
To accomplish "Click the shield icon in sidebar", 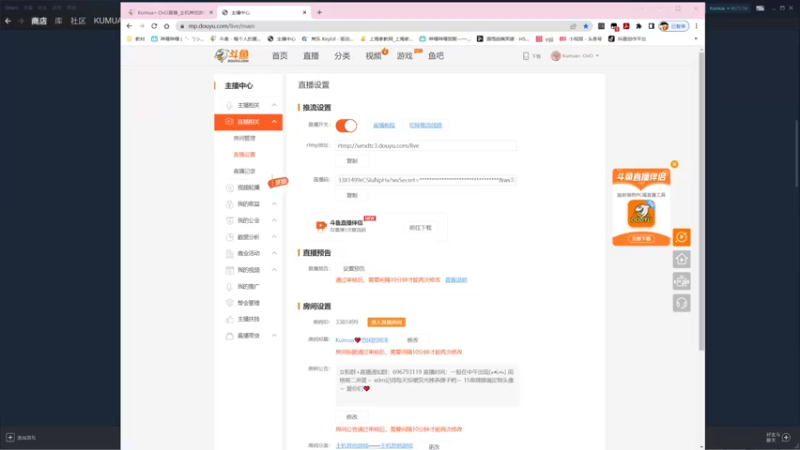I will 230,303.
